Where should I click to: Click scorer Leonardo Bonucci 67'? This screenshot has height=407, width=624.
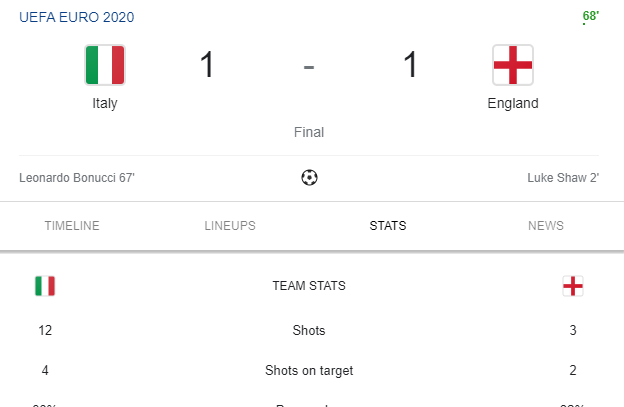coord(77,178)
